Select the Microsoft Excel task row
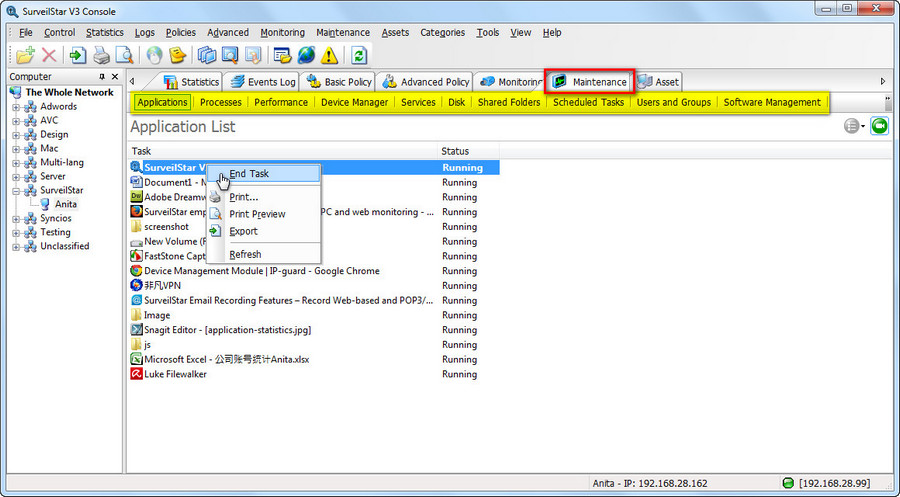The image size is (900, 497). [x=313, y=359]
